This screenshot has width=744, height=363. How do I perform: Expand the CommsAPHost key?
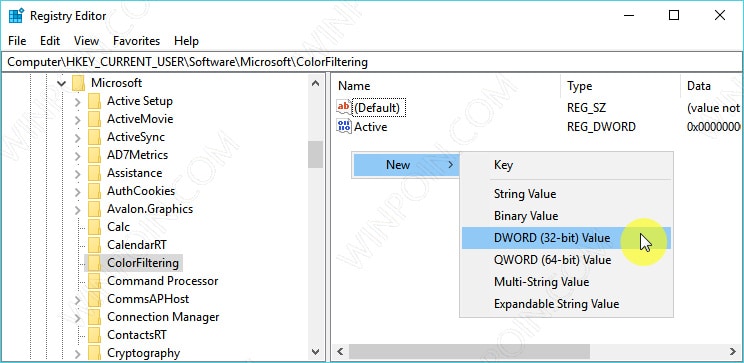click(77, 299)
